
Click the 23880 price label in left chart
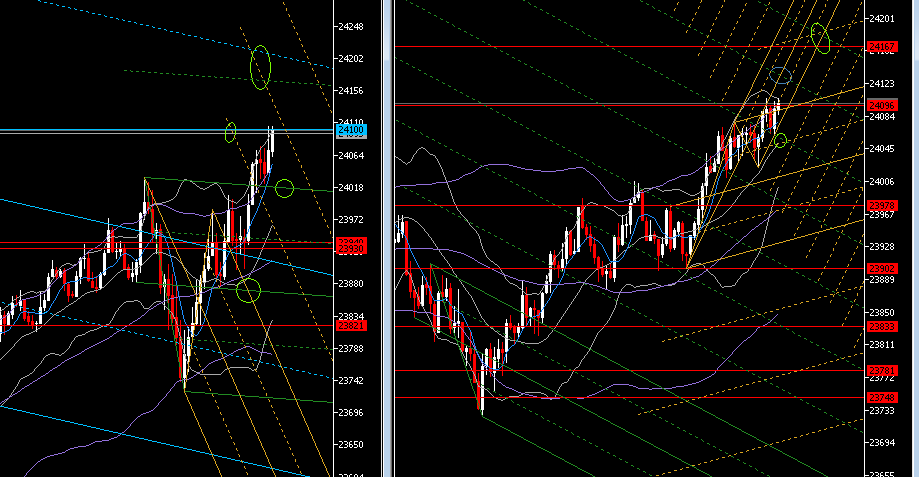pos(350,284)
